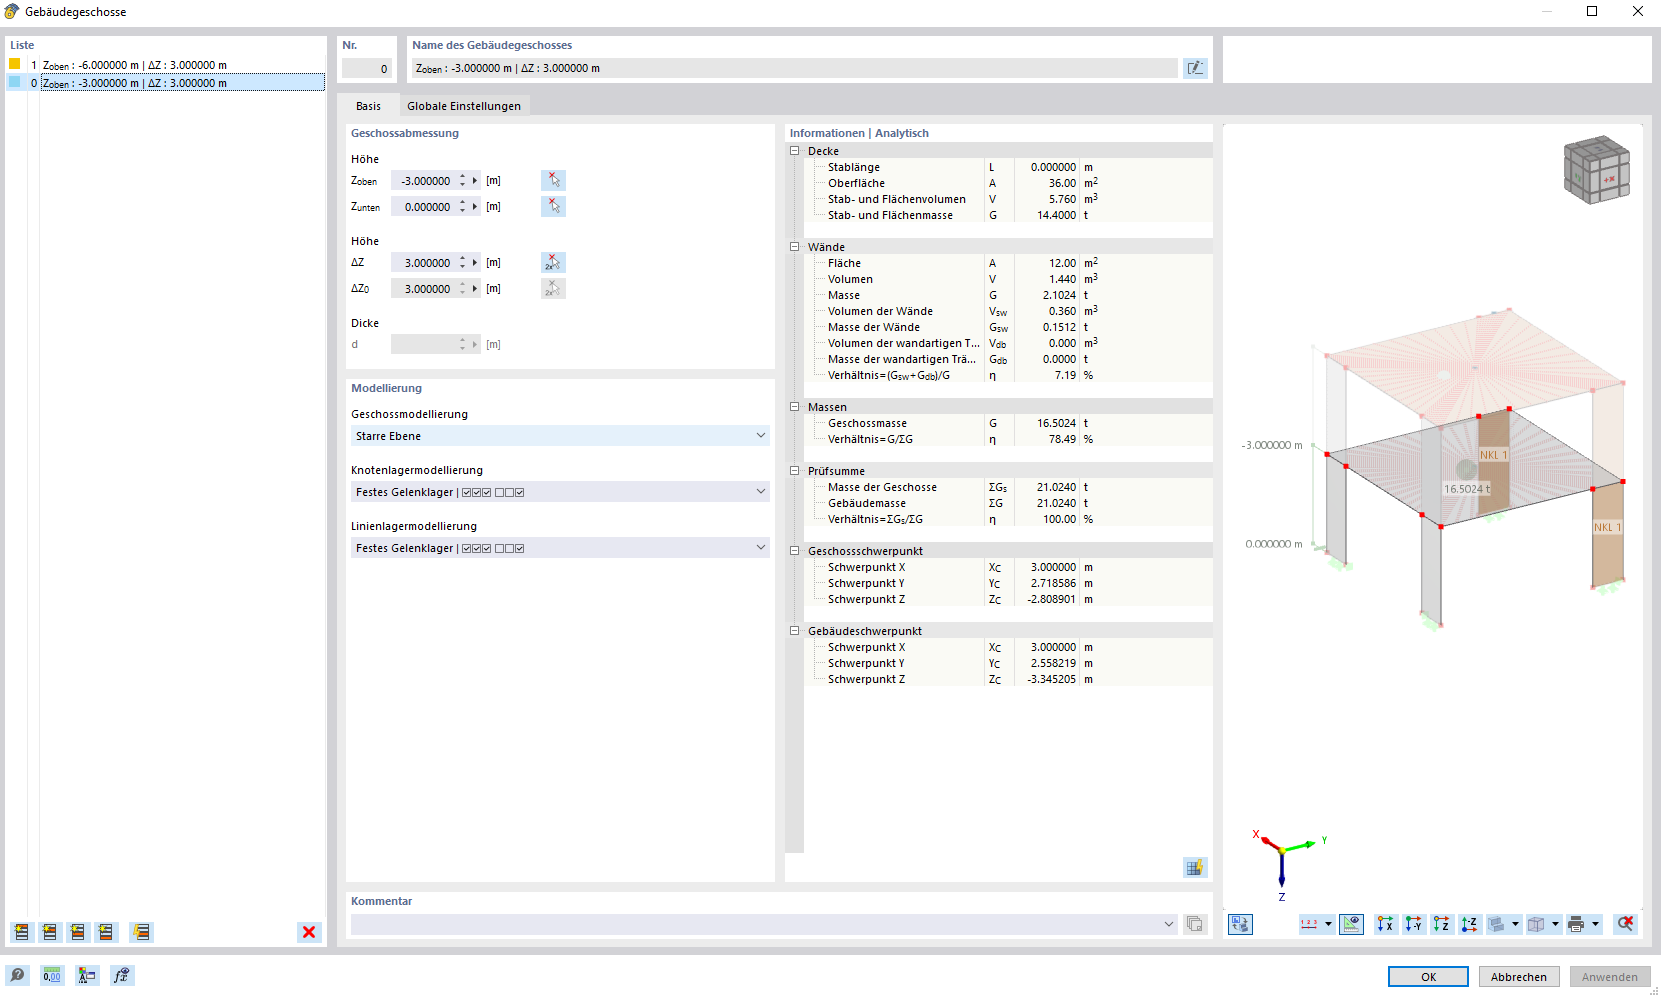This screenshot has height=996, width=1661.
Task: Open the Kommentar dropdown arrow
Action: point(1169,924)
